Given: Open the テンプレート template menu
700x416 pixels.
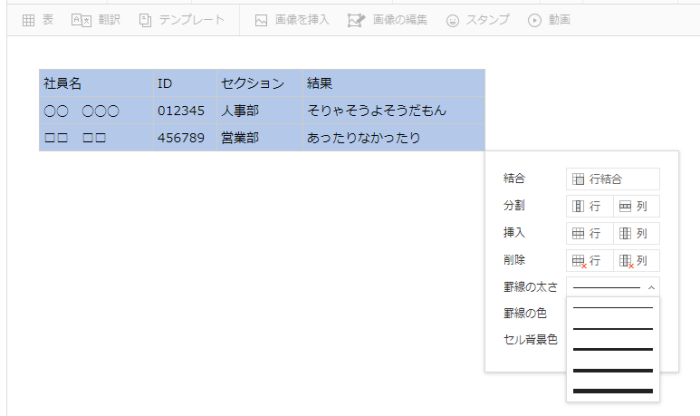Looking at the screenshot, I should (x=181, y=20).
